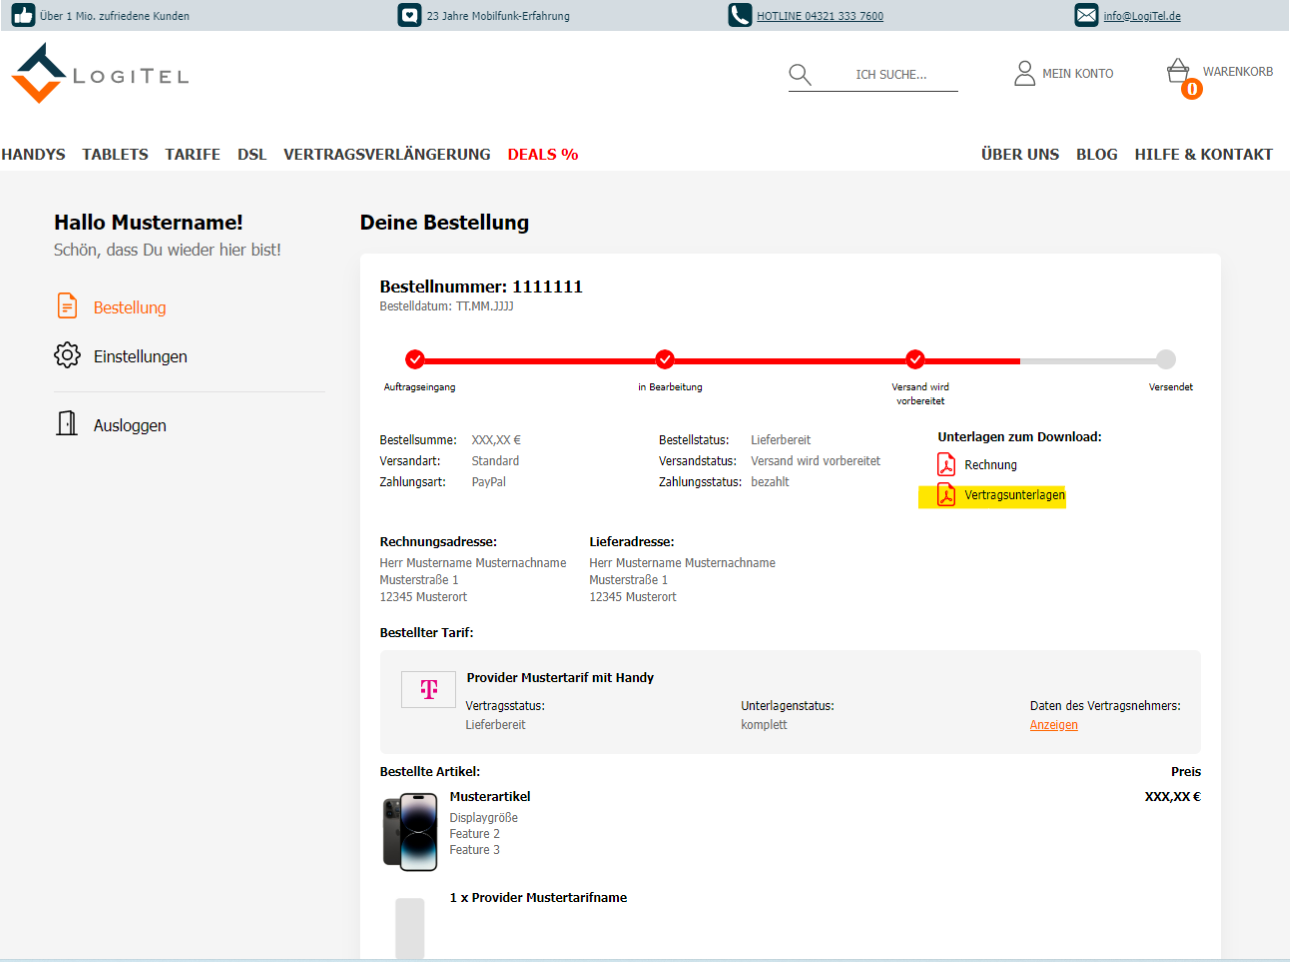The width and height of the screenshot is (1290, 962).
Task: Open HILFE & KONTAKT page
Action: tap(1203, 154)
